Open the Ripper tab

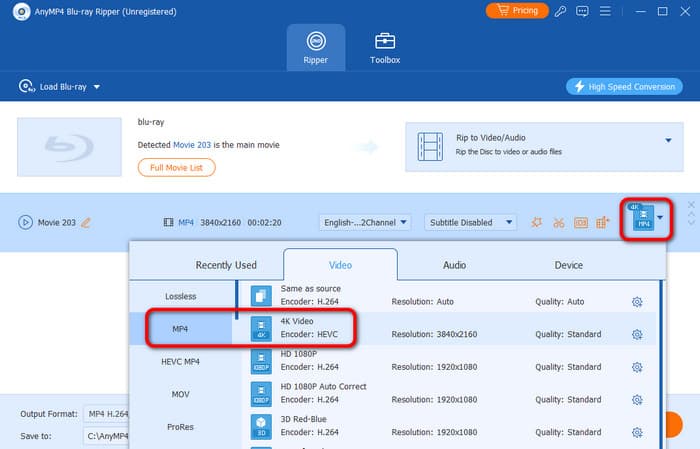[316, 48]
